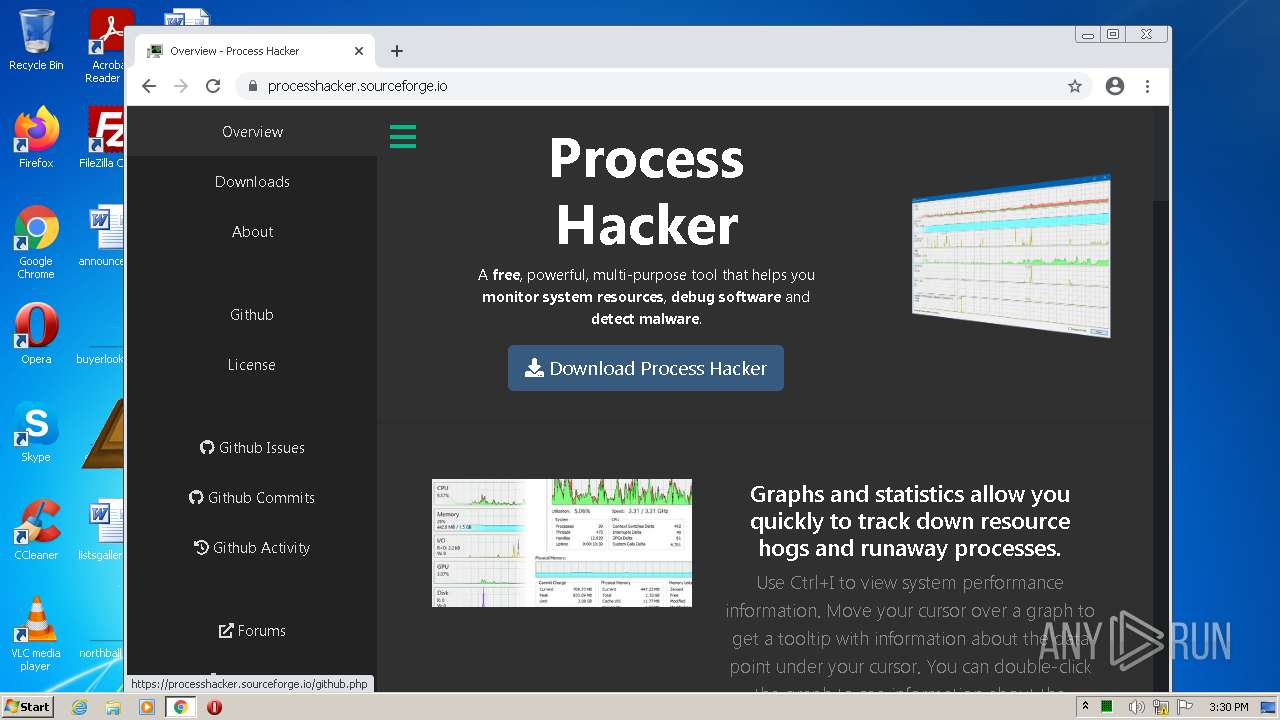
Task: Go back with the browser back arrow
Action: tap(149, 86)
